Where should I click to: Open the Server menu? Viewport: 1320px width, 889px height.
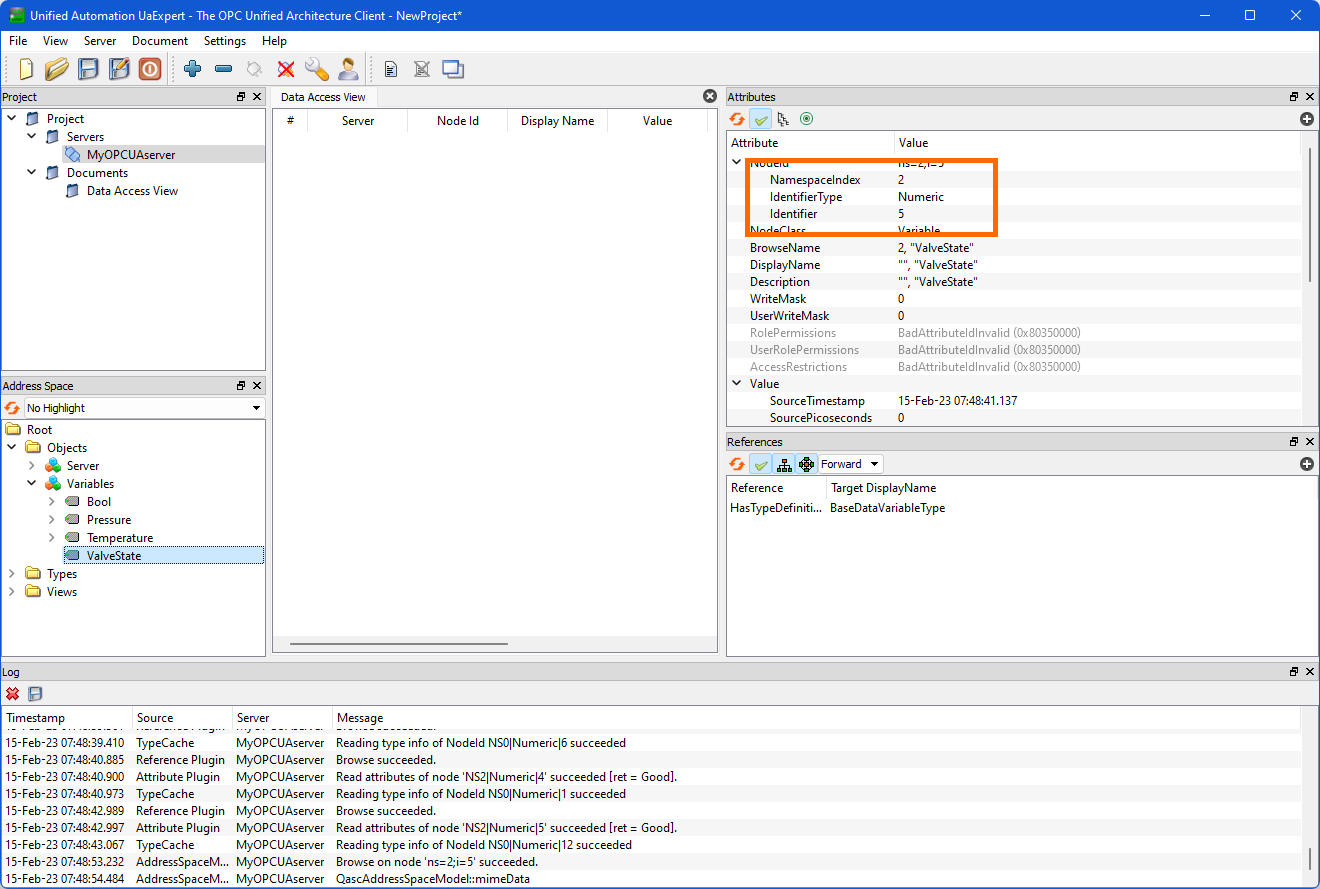coord(100,41)
